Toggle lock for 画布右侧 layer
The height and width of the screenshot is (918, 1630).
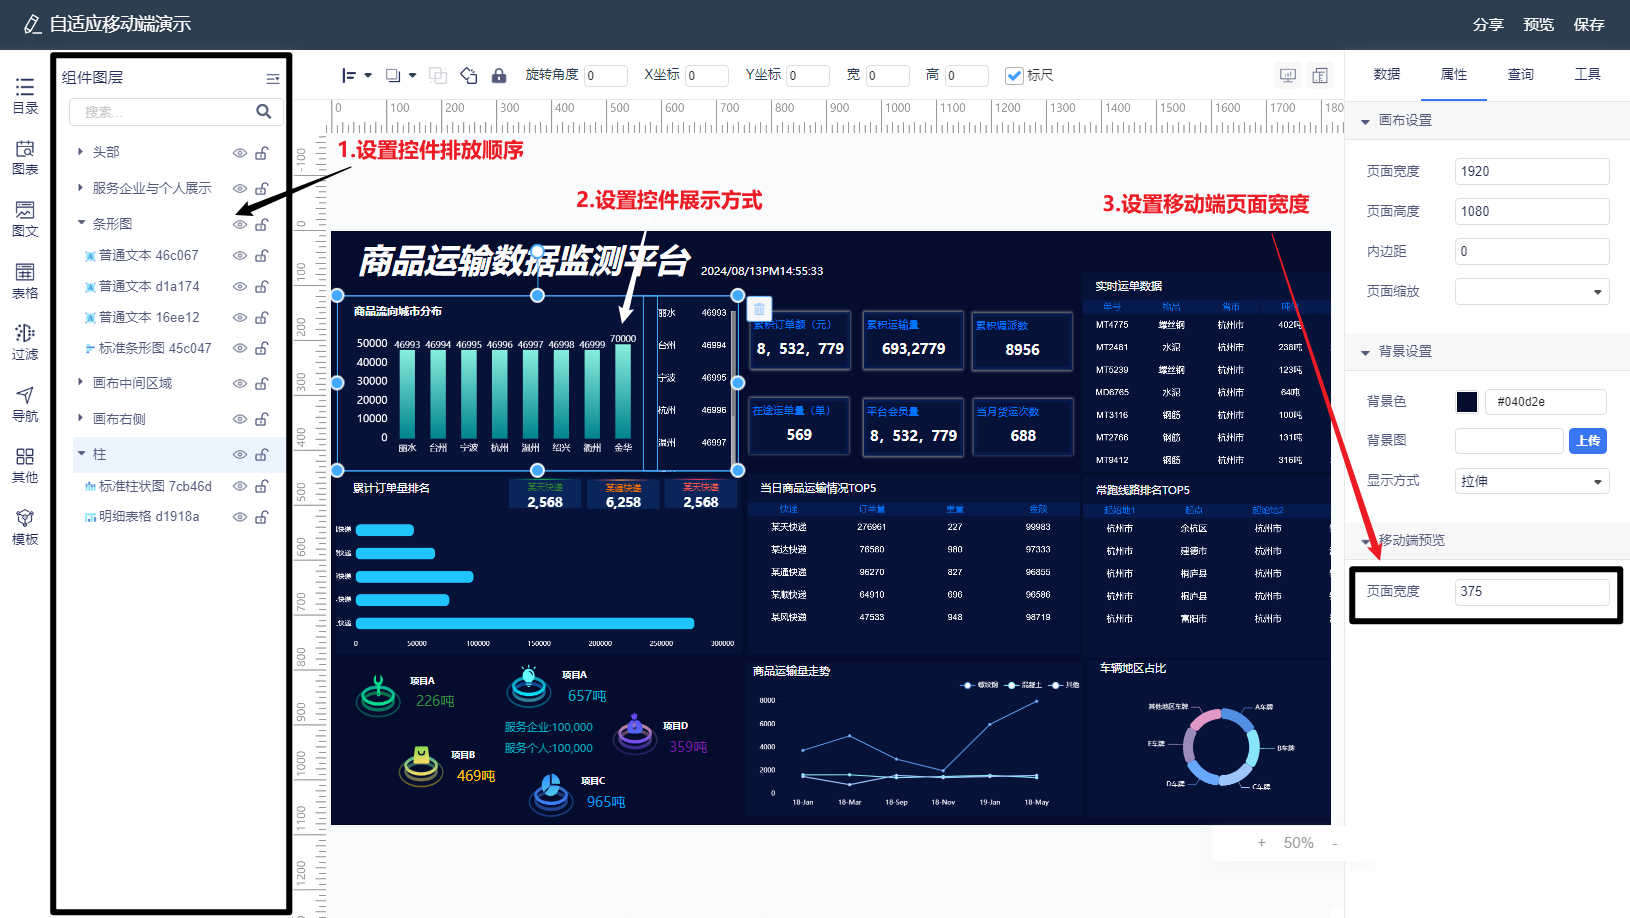coord(261,419)
